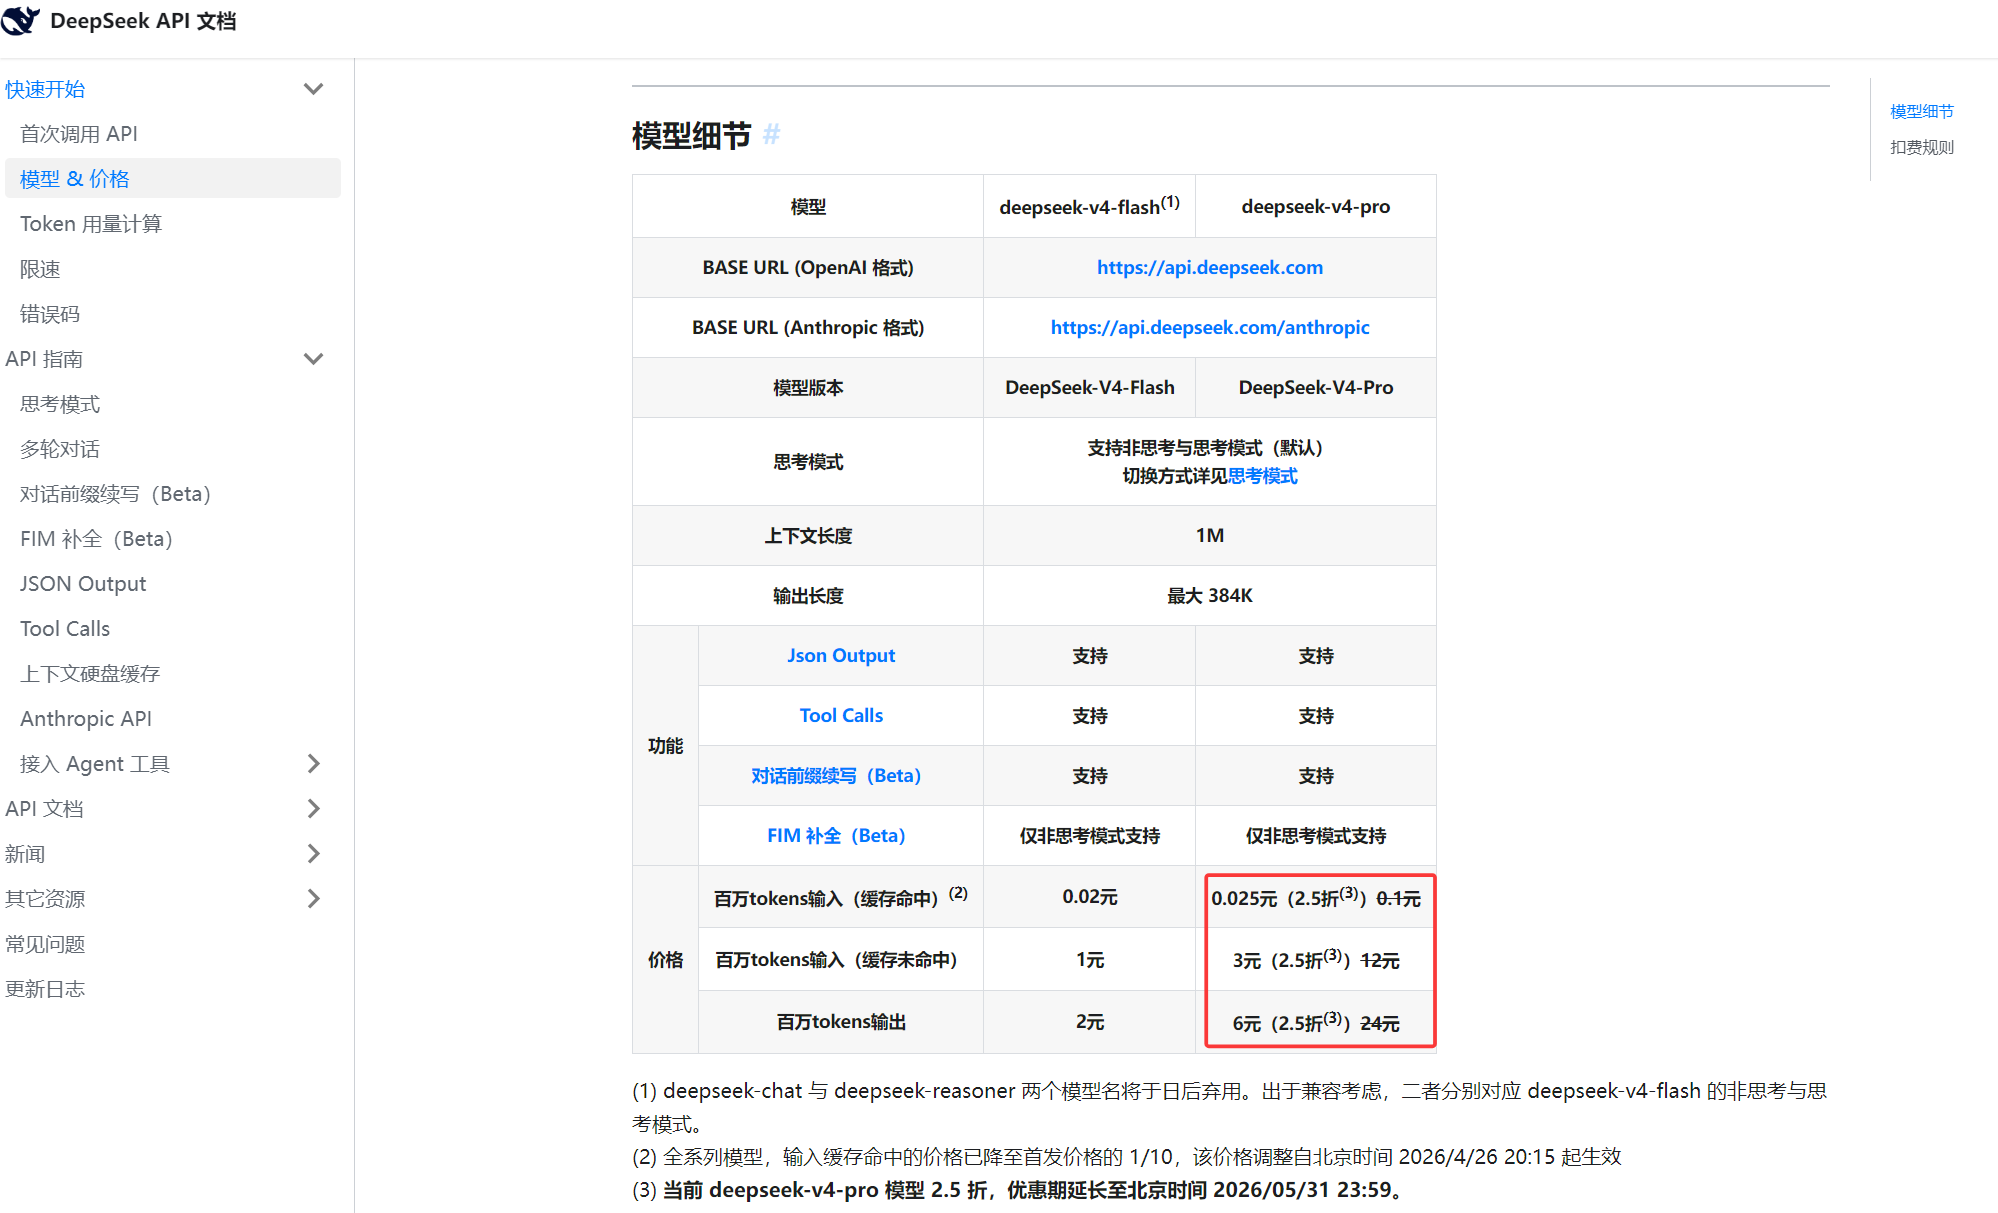Image resolution: width=1998 pixels, height=1213 pixels.
Task: Open JSON Output sidebar item
Action: (83, 584)
